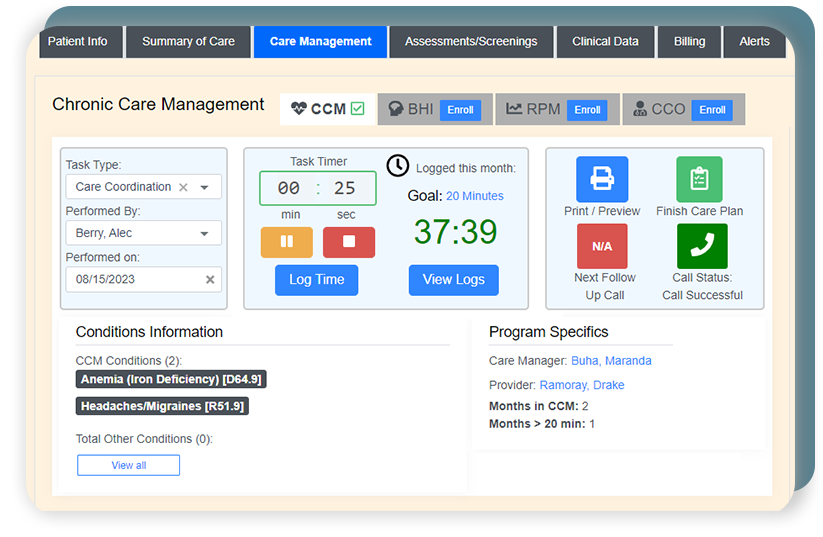823x537 pixels.
Task: Enroll the patient in CCO
Action: (x=712, y=110)
